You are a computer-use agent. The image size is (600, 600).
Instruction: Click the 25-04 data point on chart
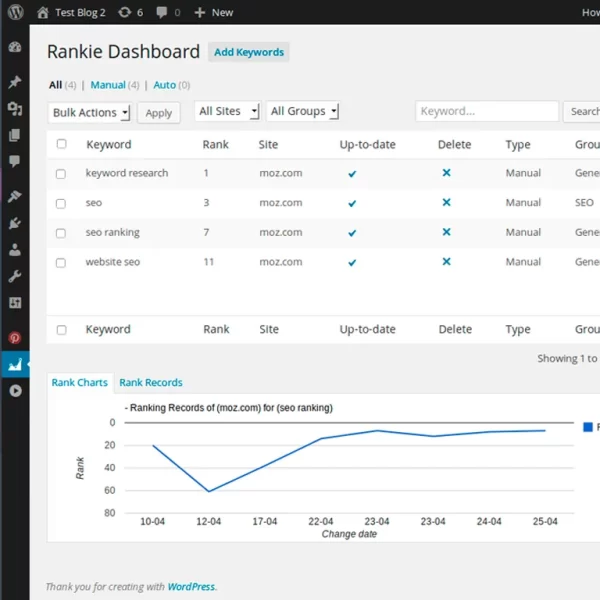[545, 430]
